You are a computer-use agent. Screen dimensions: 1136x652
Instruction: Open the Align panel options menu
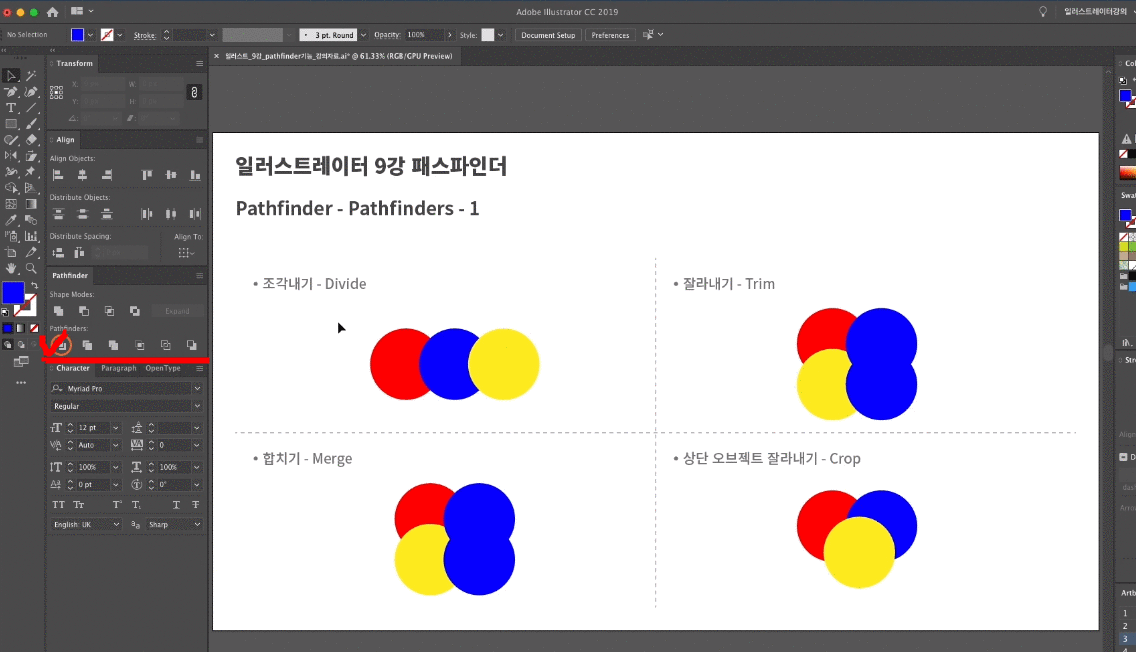coord(199,140)
